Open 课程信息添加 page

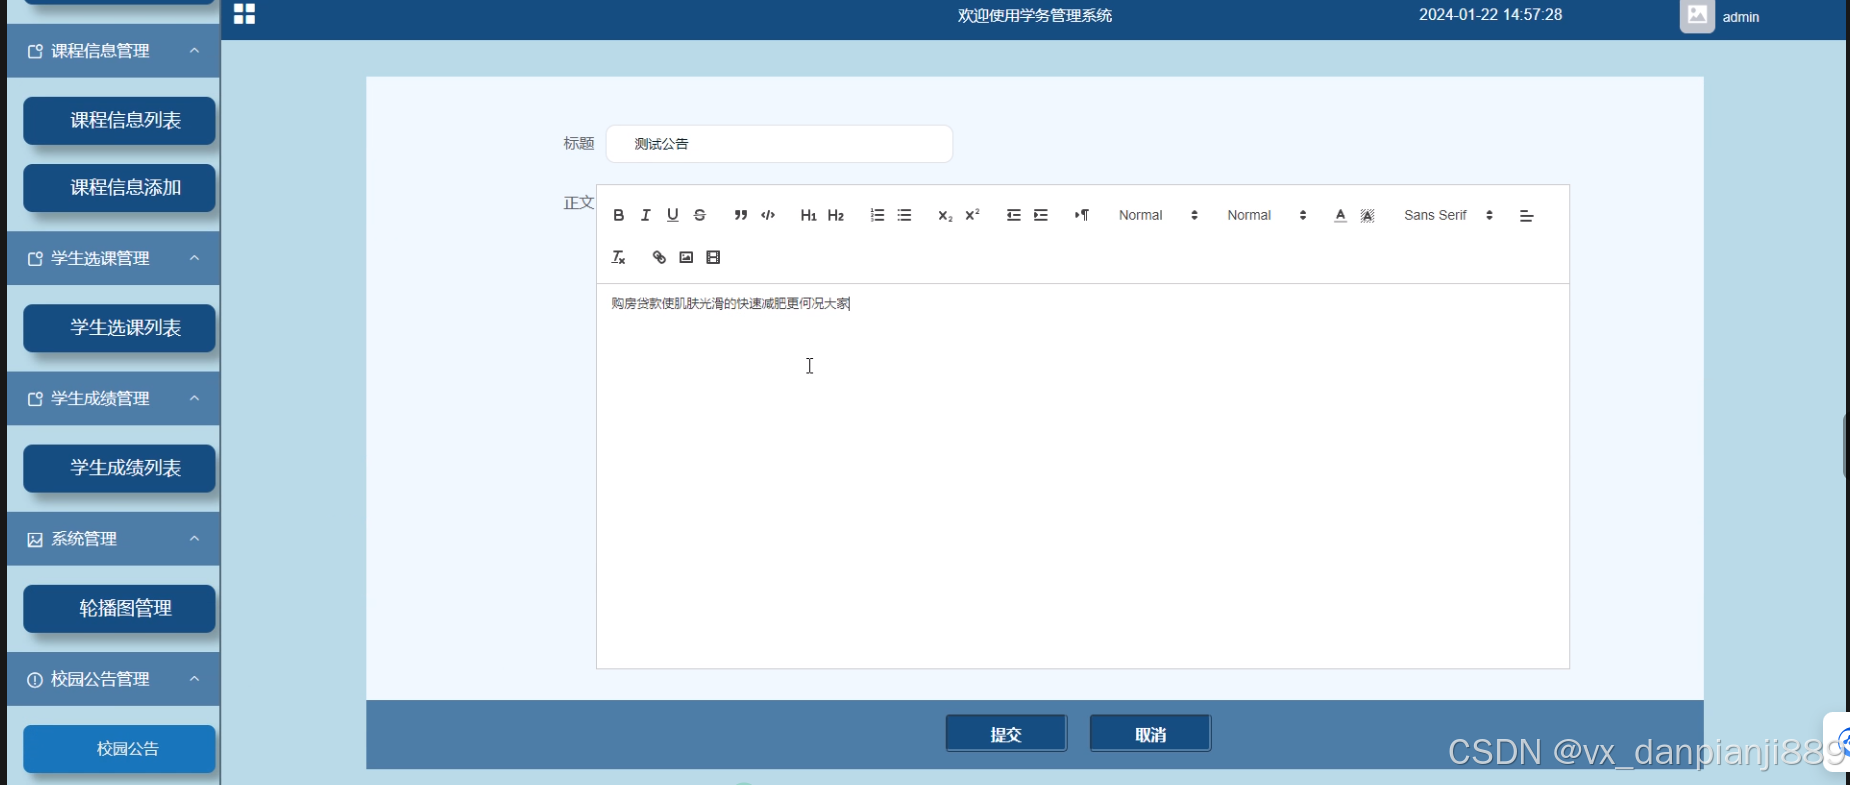(x=120, y=187)
